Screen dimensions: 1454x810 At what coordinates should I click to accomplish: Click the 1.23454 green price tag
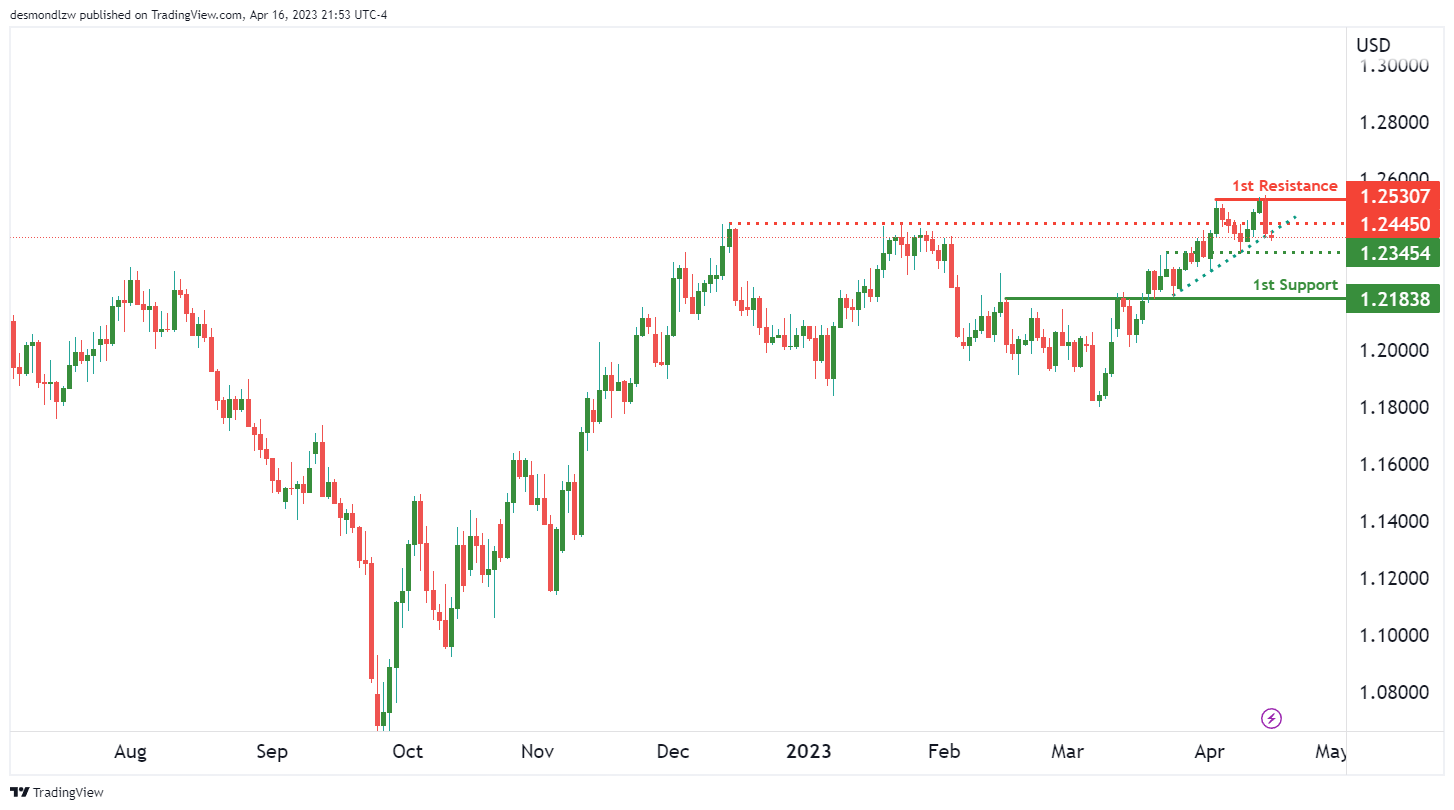(1393, 251)
